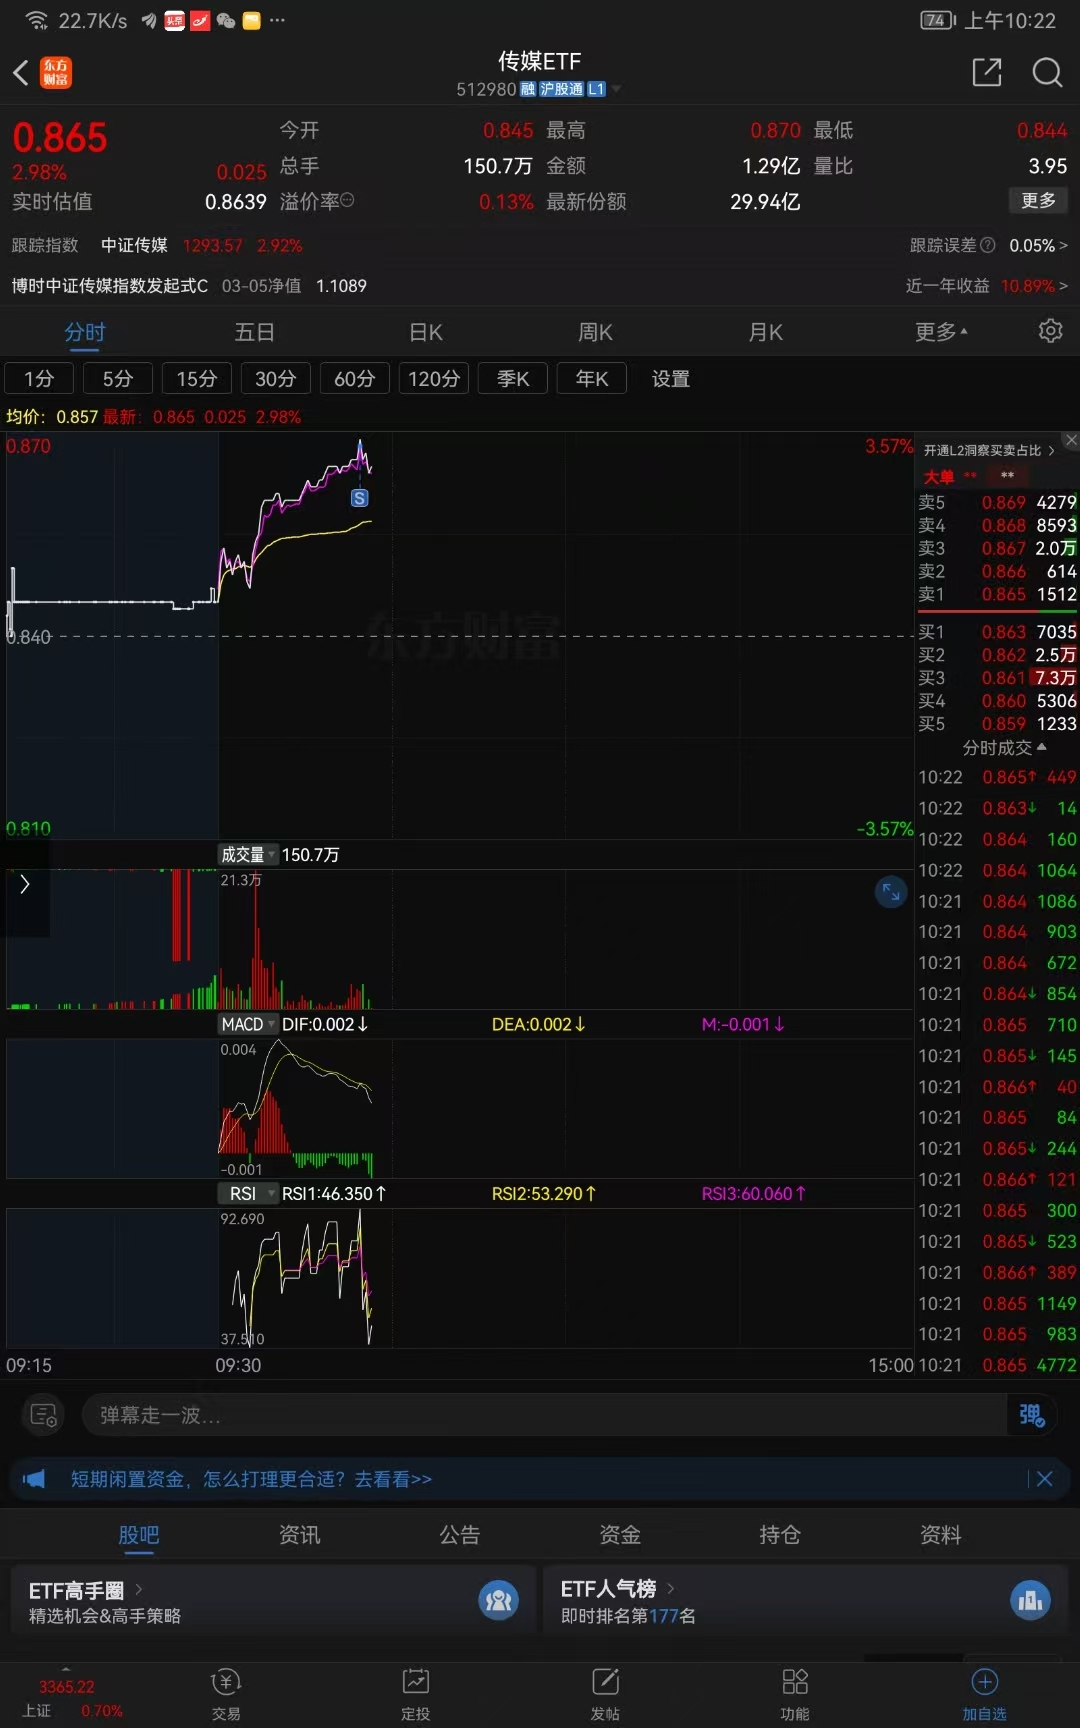Open 设置 period settings
The width and height of the screenshot is (1080, 1728).
[671, 379]
